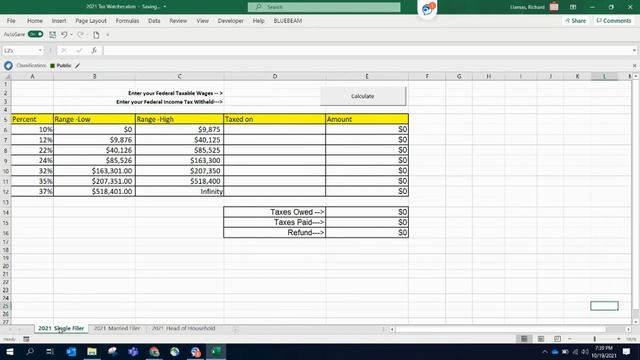
Task: Click the zoom in plus button
Action: coord(619,339)
